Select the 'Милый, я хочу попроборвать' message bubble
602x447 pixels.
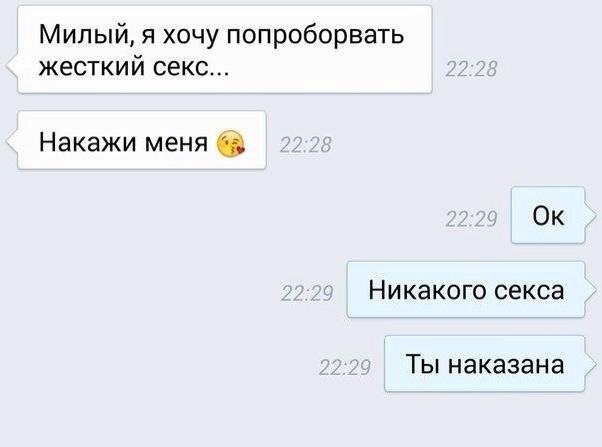225,49
